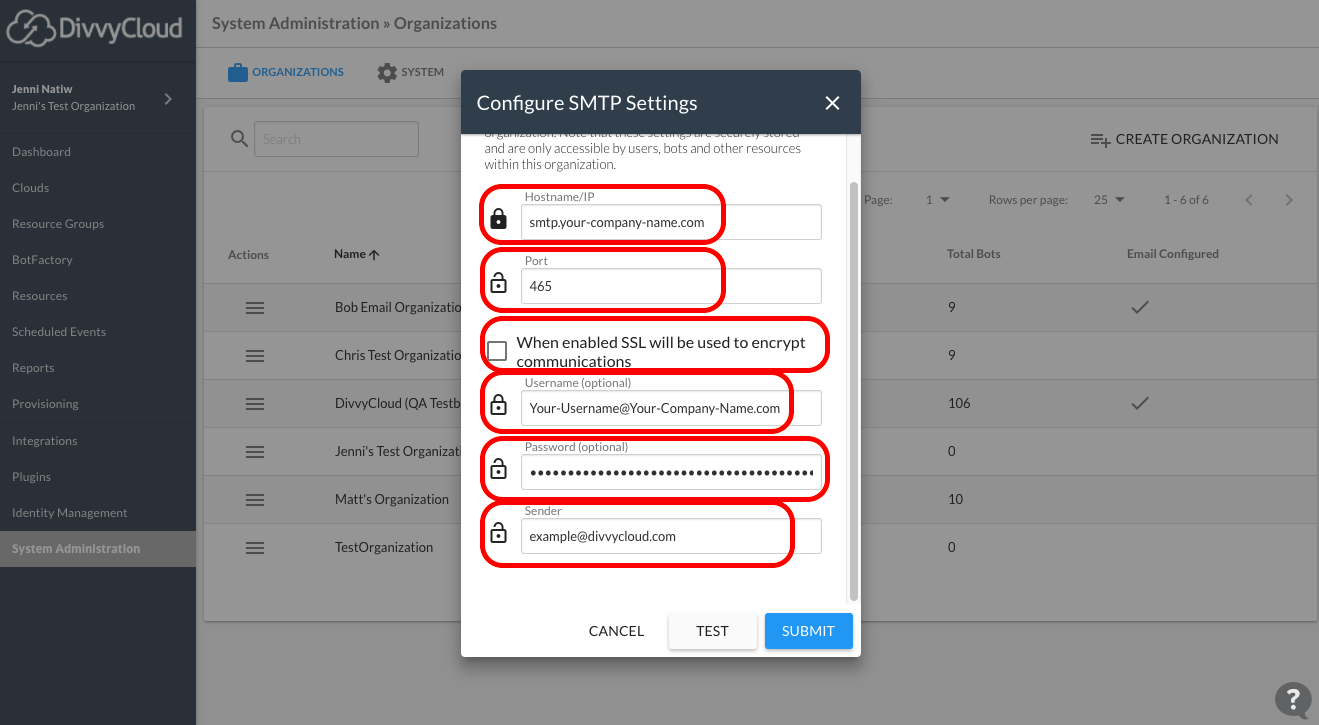Viewport: 1319px width, 725px height.
Task: Go to the previous page arrow
Action: 1249,200
